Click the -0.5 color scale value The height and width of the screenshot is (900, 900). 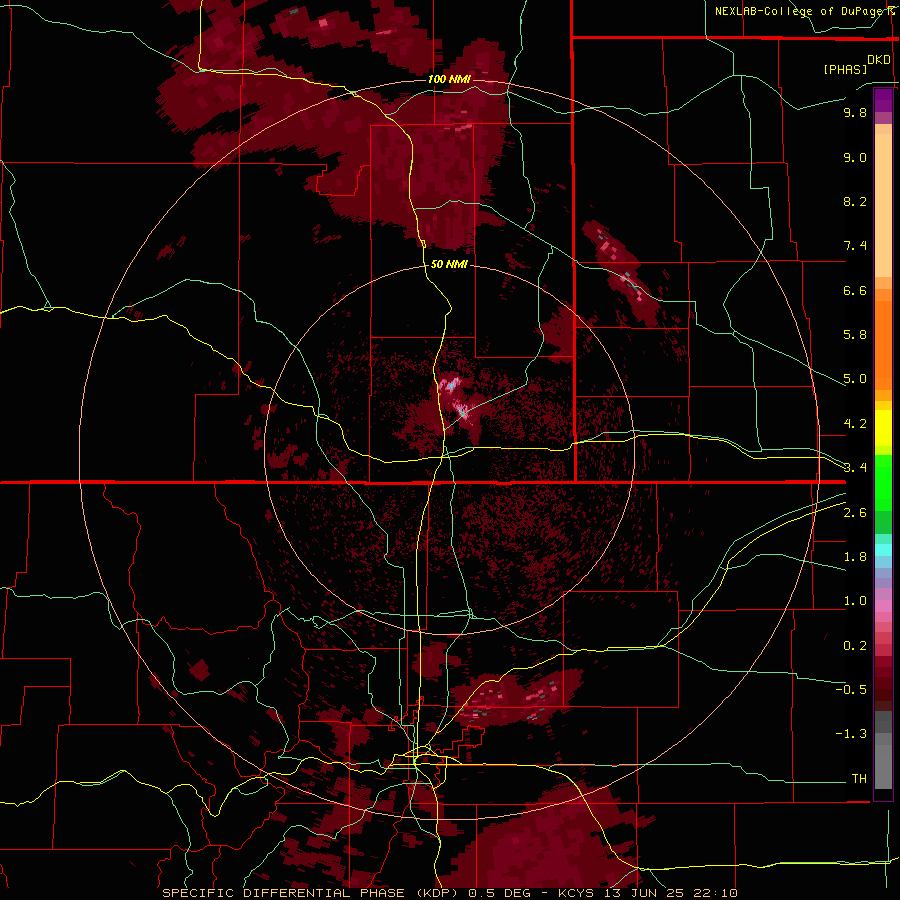851,690
